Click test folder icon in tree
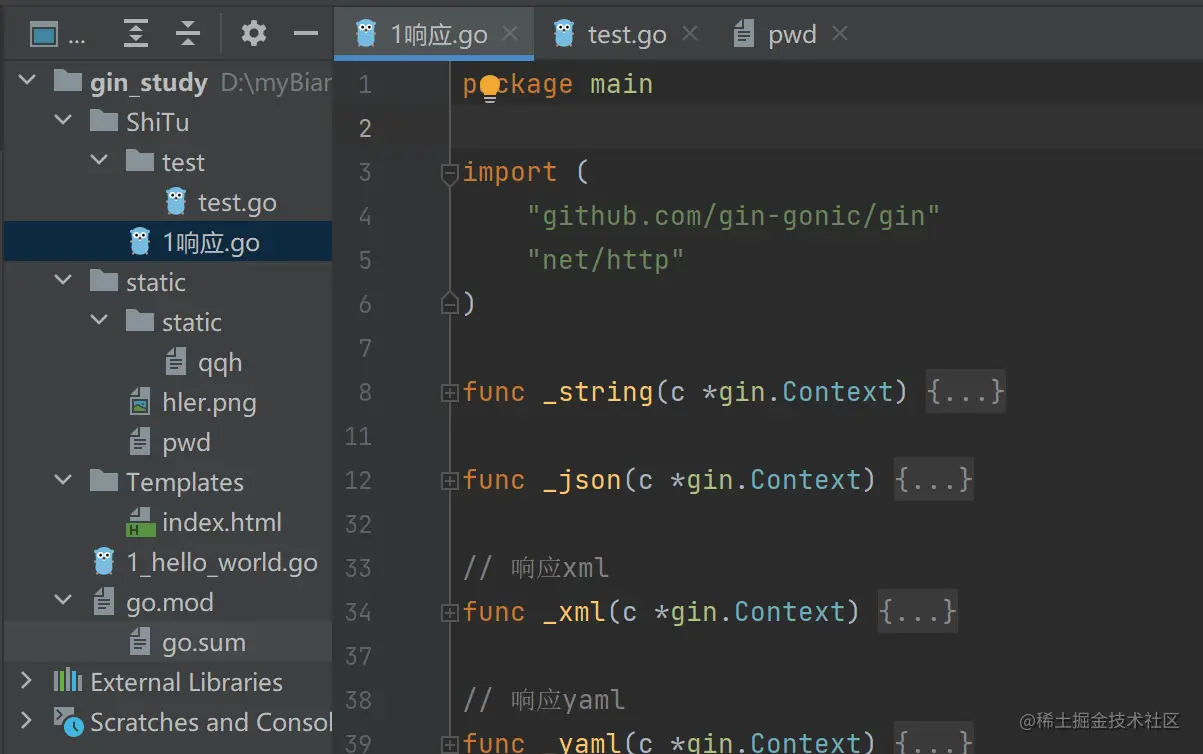This screenshot has width=1203, height=754. point(140,162)
